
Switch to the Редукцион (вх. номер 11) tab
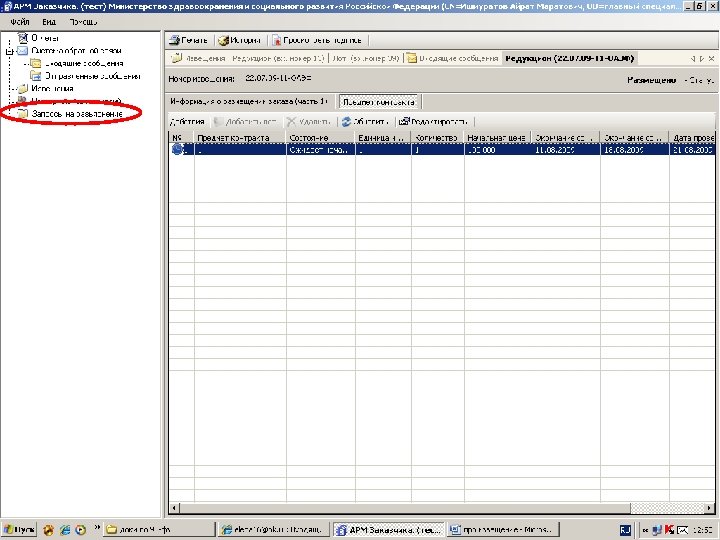pos(278,58)
